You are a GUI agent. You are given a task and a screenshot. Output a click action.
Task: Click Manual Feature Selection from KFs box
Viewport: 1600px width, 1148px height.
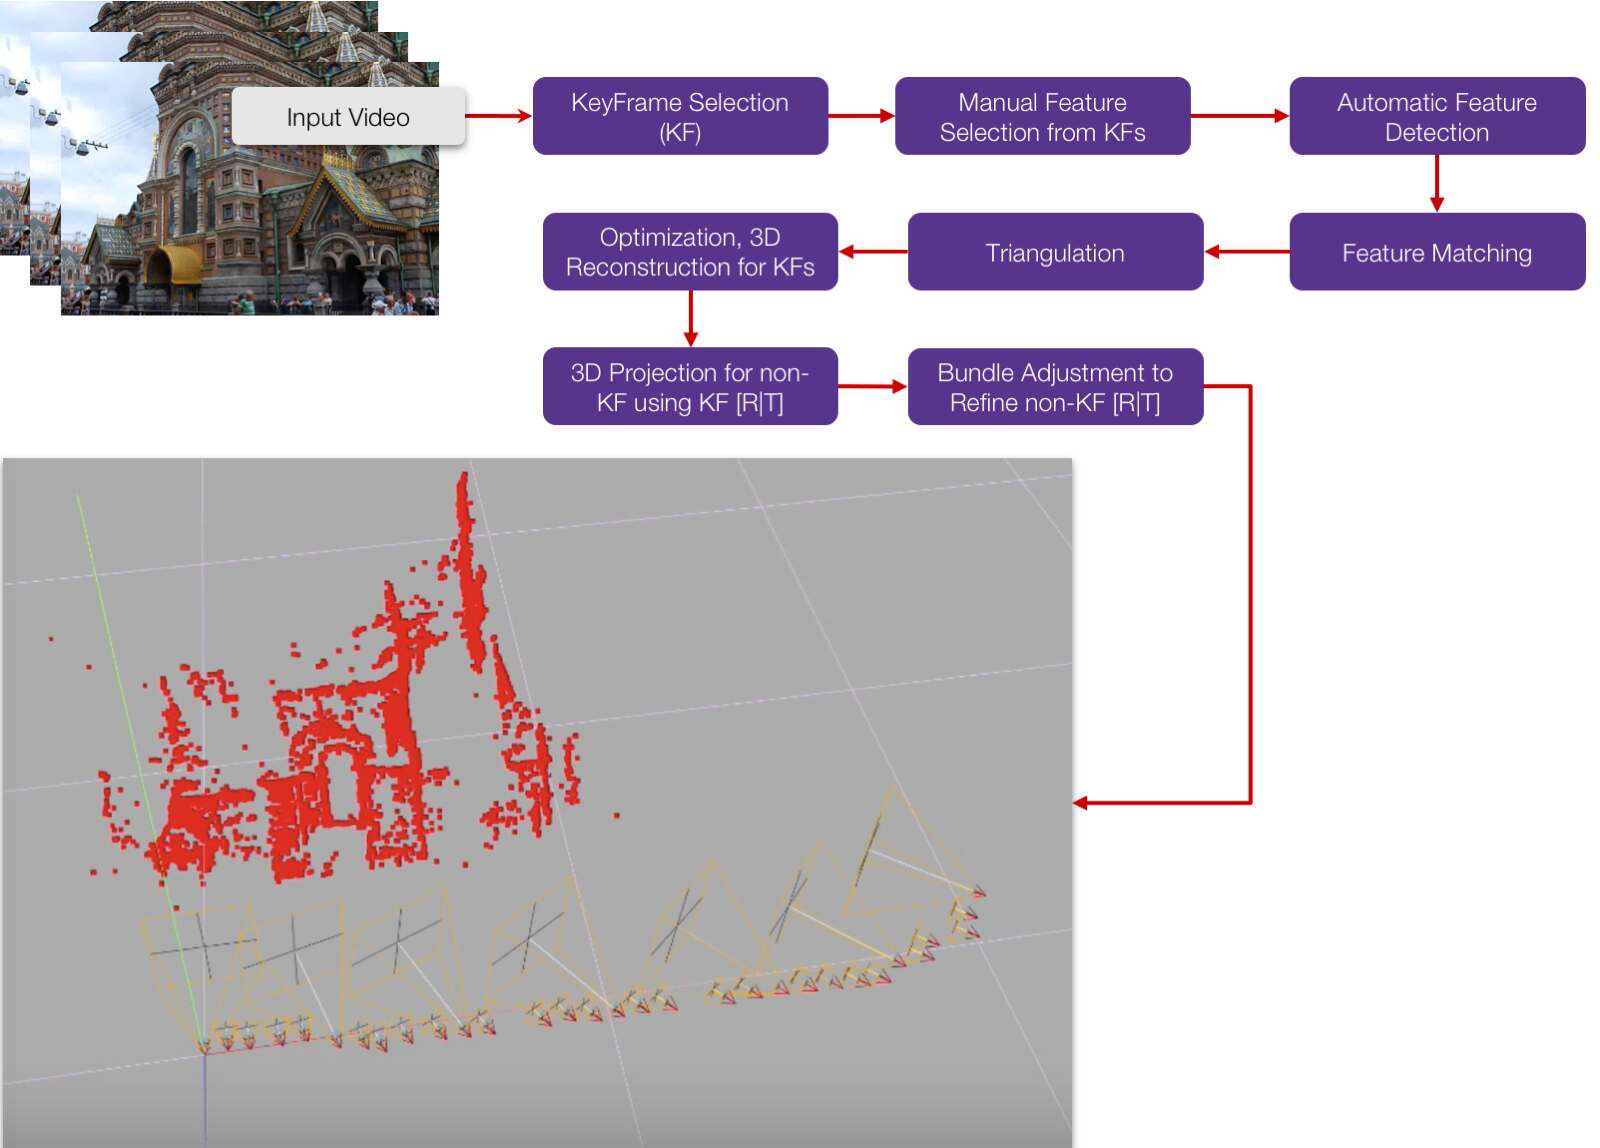[1042, 116]
